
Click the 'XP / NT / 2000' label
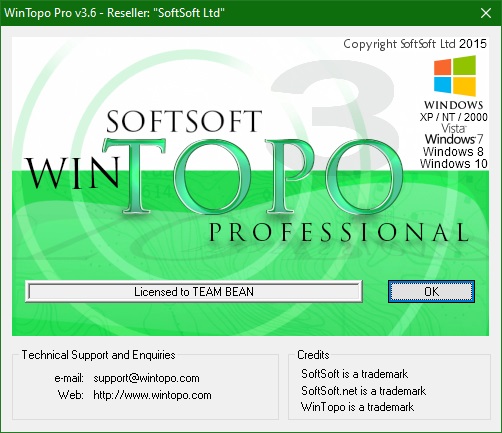454,117
